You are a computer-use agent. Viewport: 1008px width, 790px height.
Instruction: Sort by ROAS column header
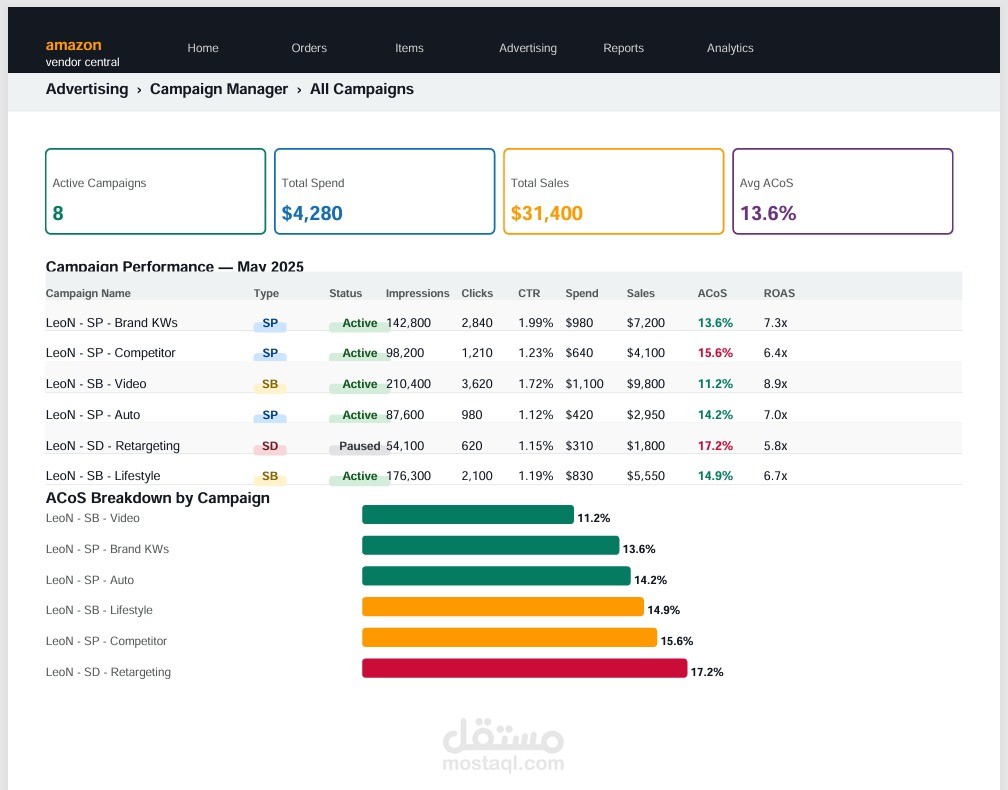(x=779, y=293)
